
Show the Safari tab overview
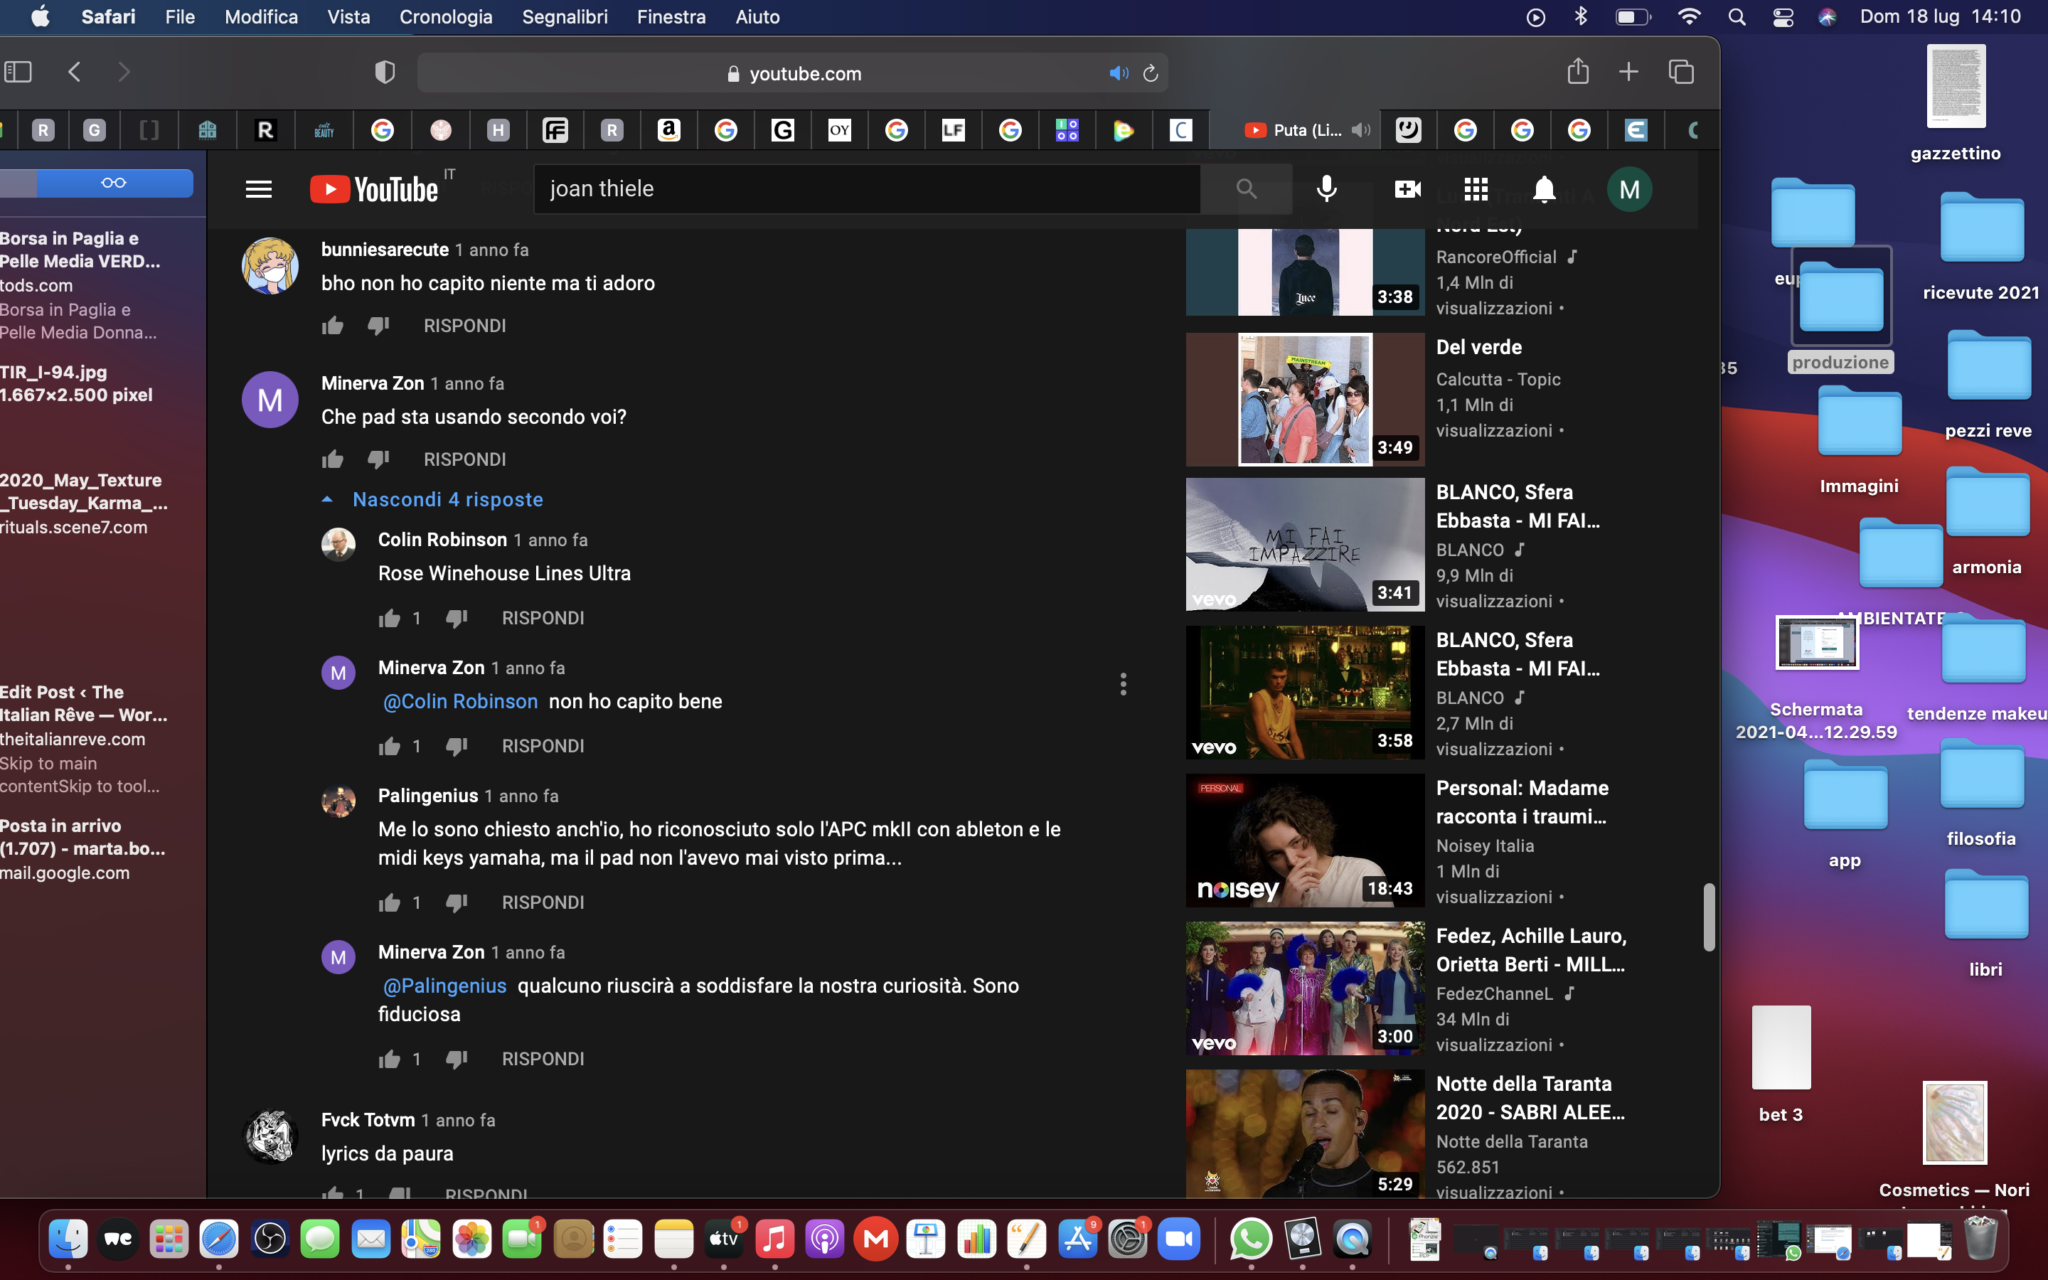pyautogui.click(x=1681, y=72)
